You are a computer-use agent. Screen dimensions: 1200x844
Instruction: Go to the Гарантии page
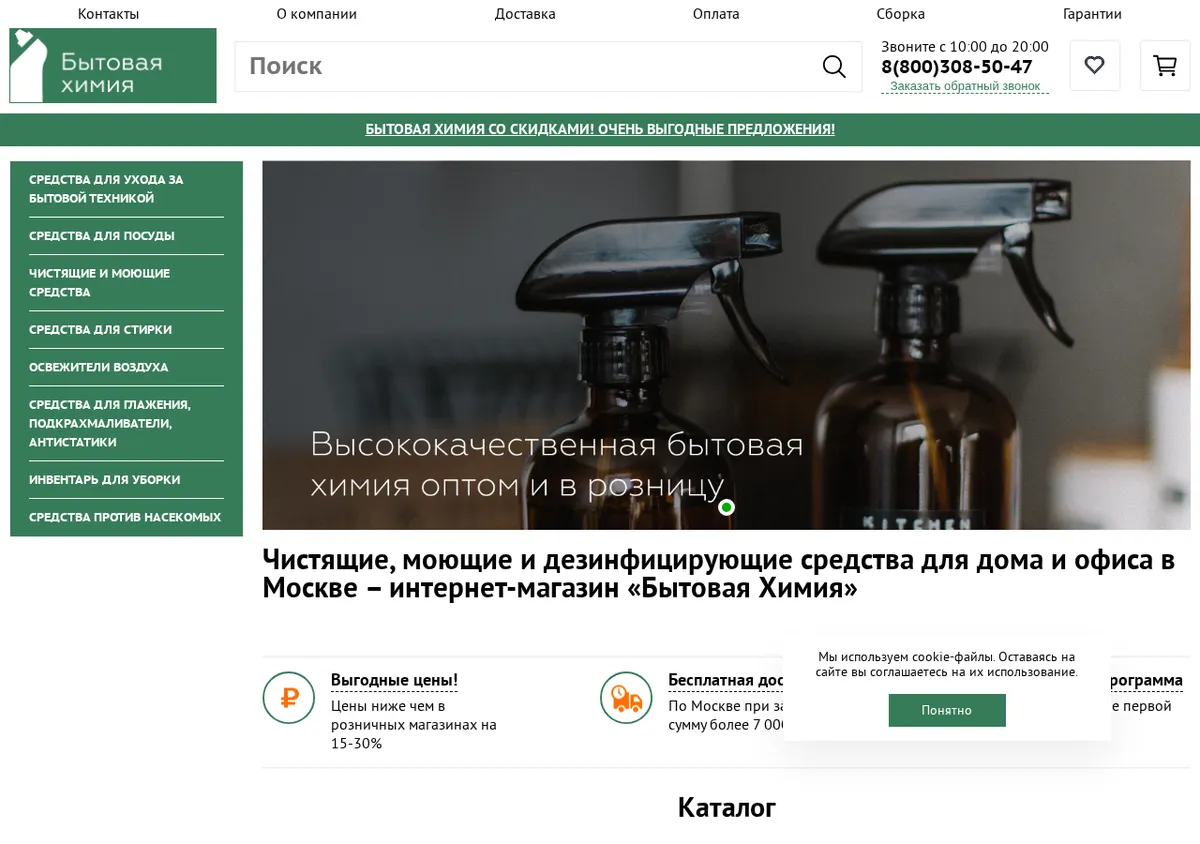[1092, 14]
